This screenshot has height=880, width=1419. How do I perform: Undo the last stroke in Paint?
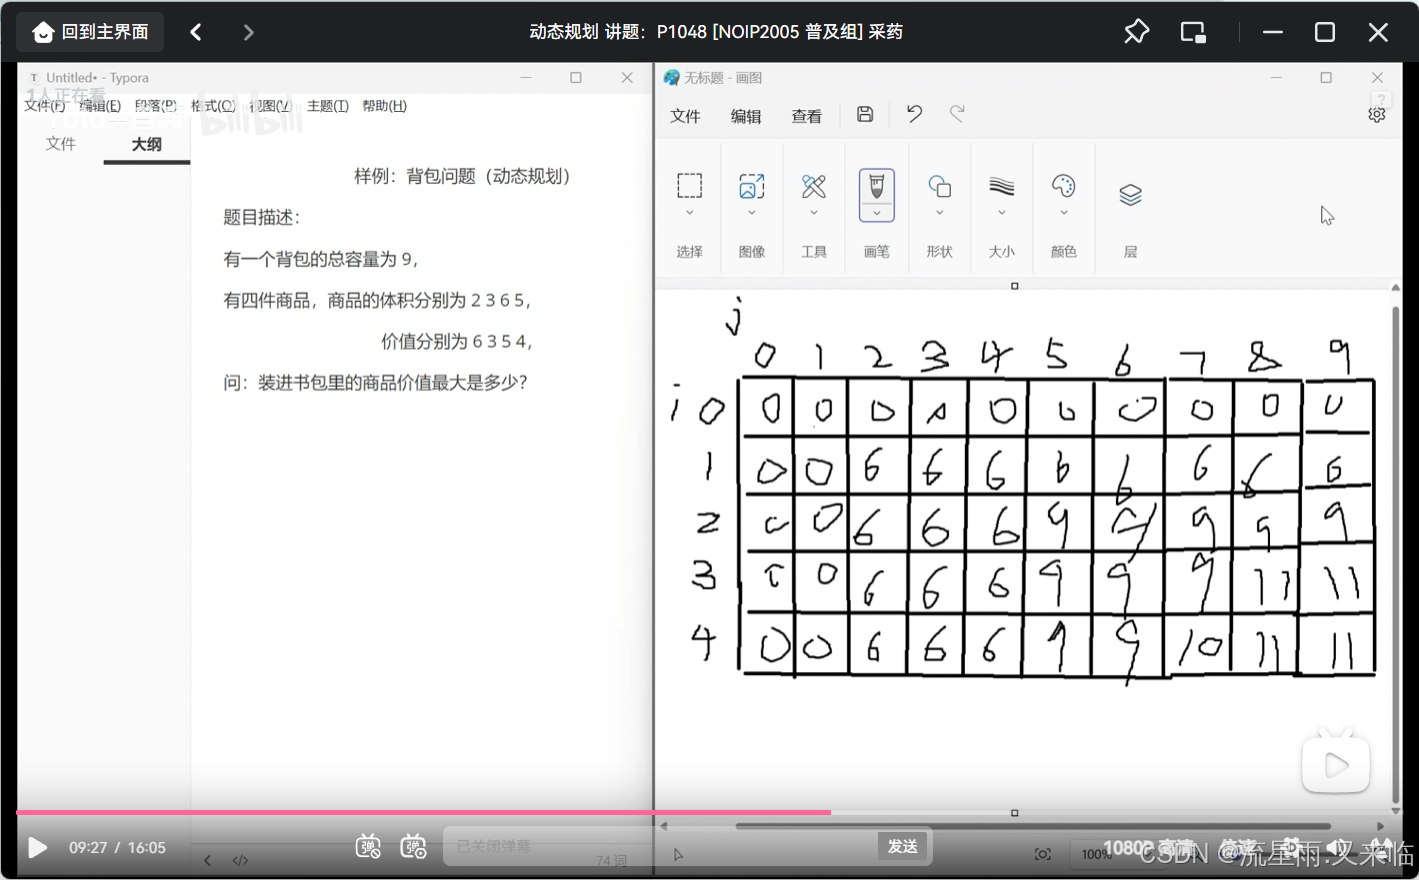tap(914, 114)
